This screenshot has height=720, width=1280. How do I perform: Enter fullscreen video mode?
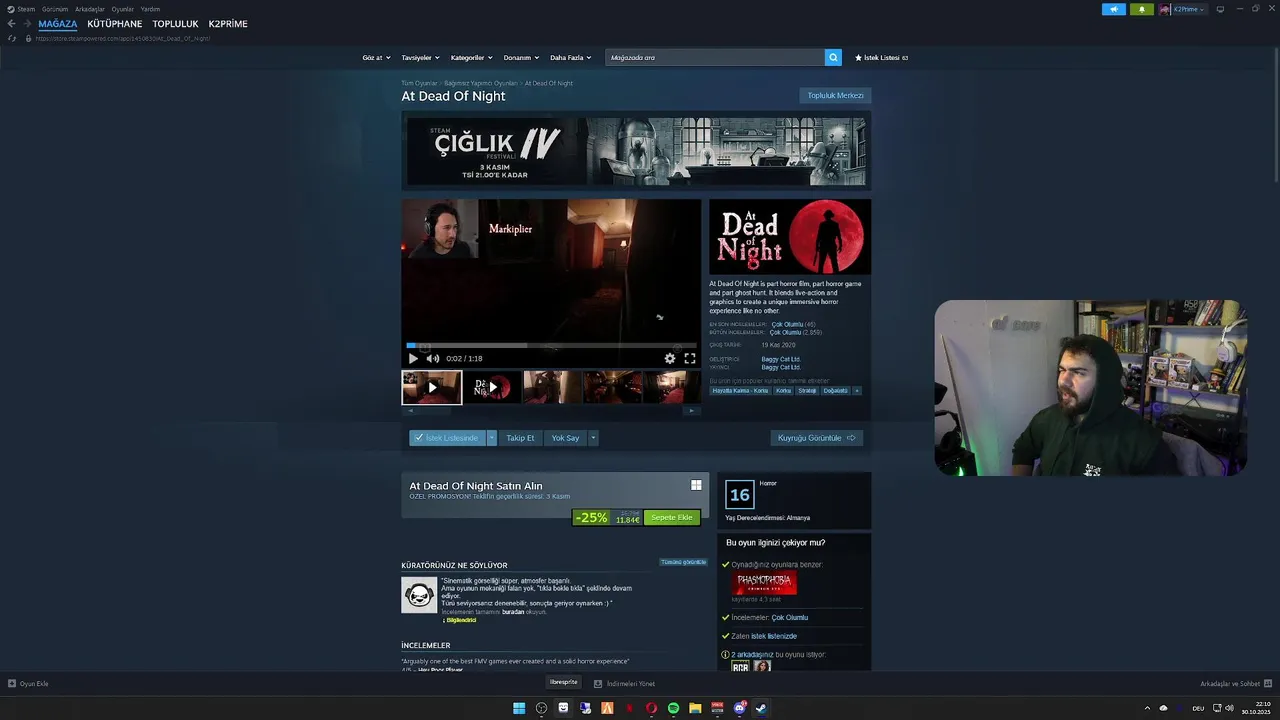pos(690,358)
